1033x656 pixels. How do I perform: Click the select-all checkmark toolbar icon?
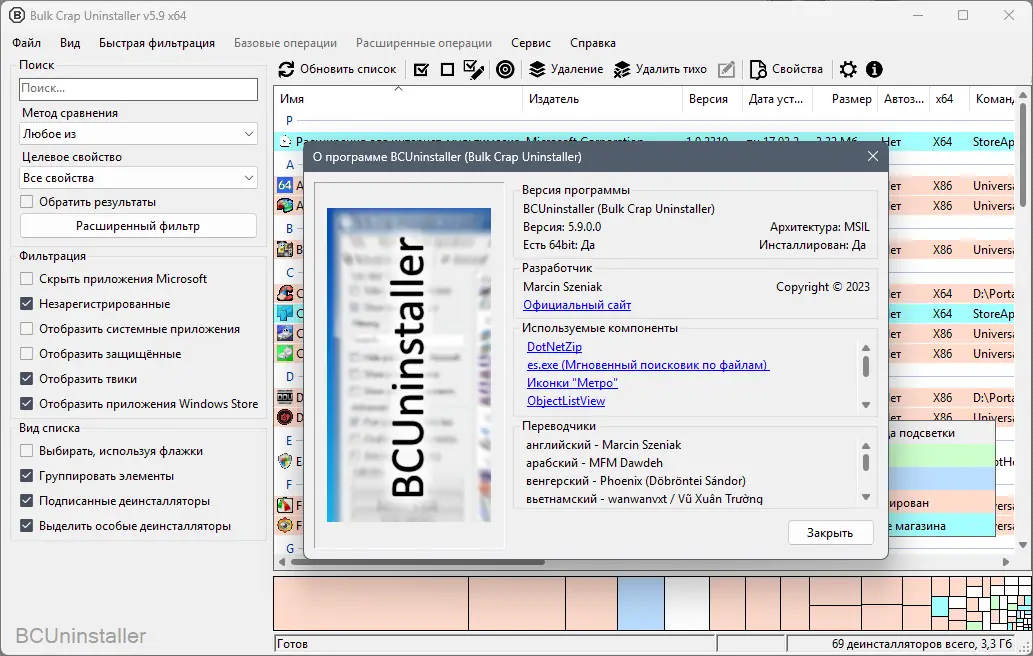click(421, 69)
